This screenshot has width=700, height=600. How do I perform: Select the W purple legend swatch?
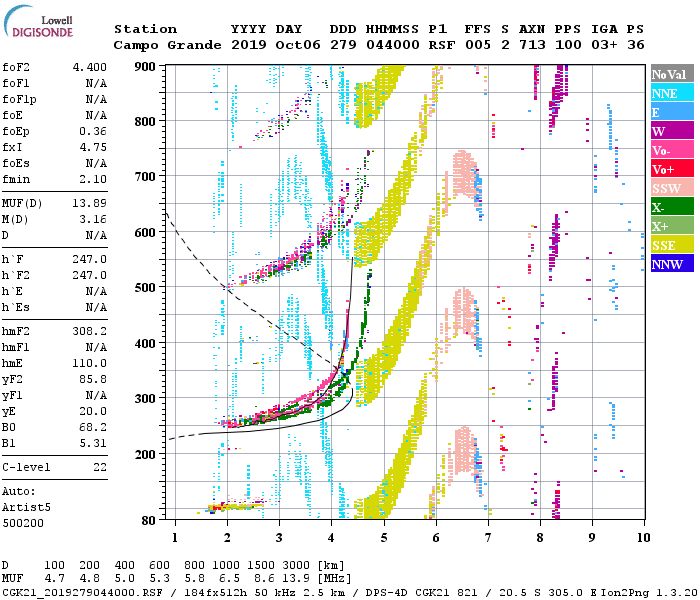click(672, 131)
